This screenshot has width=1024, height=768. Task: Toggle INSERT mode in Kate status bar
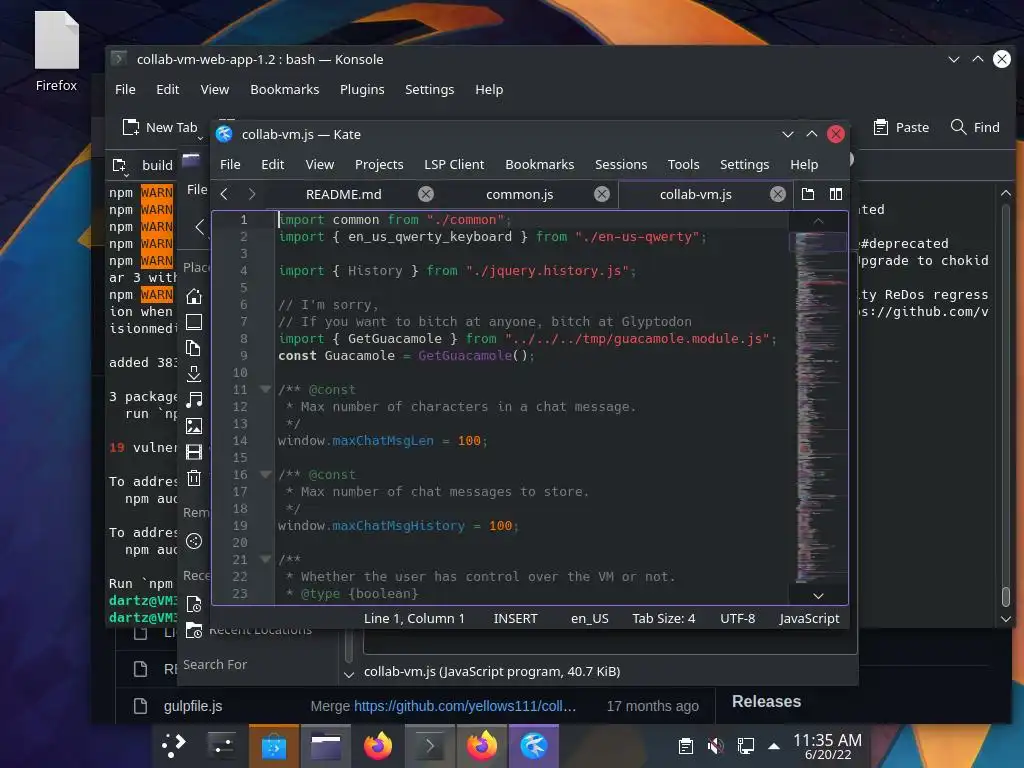515,618
